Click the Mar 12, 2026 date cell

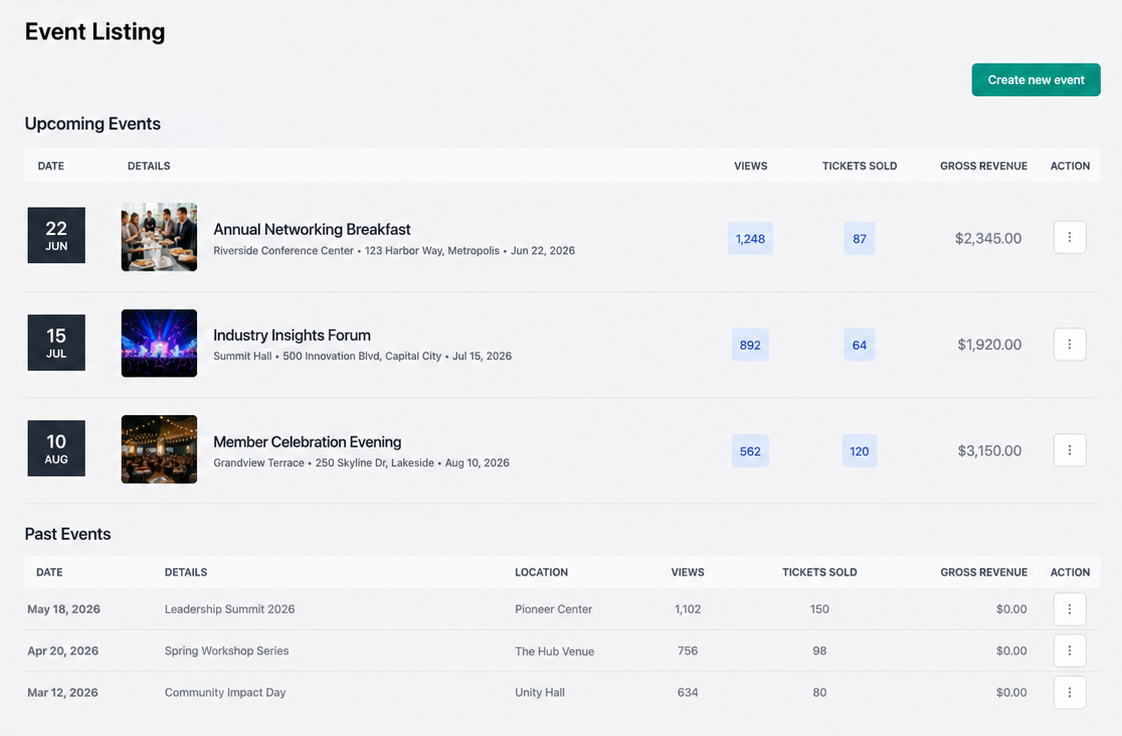pyautogui.click(x=63, y=692)
